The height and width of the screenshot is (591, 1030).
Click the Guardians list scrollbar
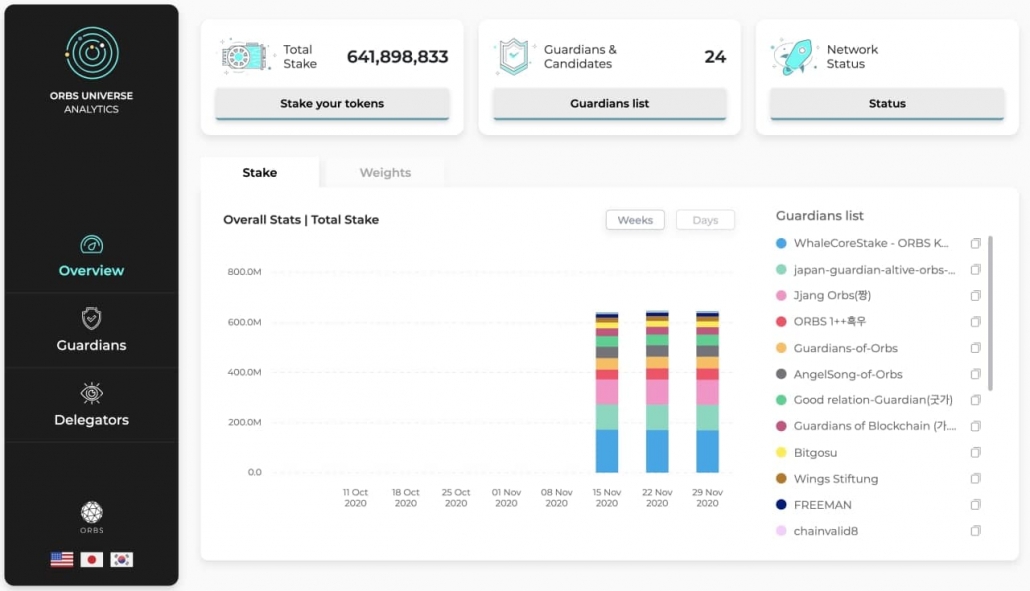(990, 313)
